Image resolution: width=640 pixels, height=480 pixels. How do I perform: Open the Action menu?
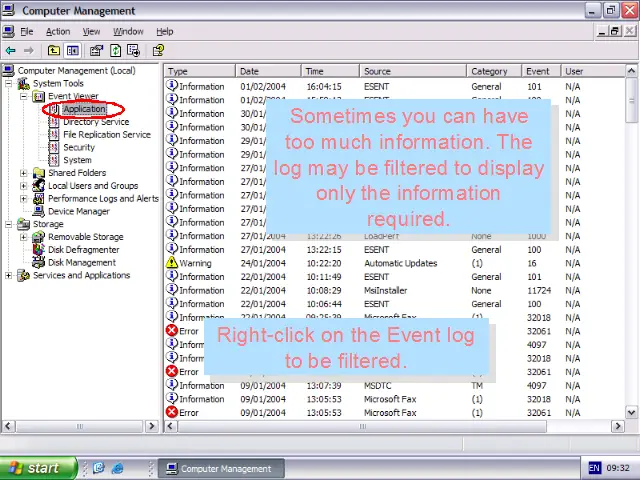click(x=58, y=31)
